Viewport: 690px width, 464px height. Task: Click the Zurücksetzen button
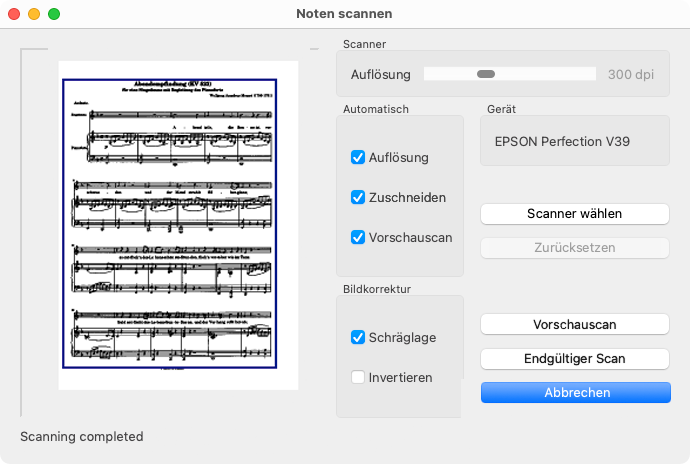coord(575,247)
